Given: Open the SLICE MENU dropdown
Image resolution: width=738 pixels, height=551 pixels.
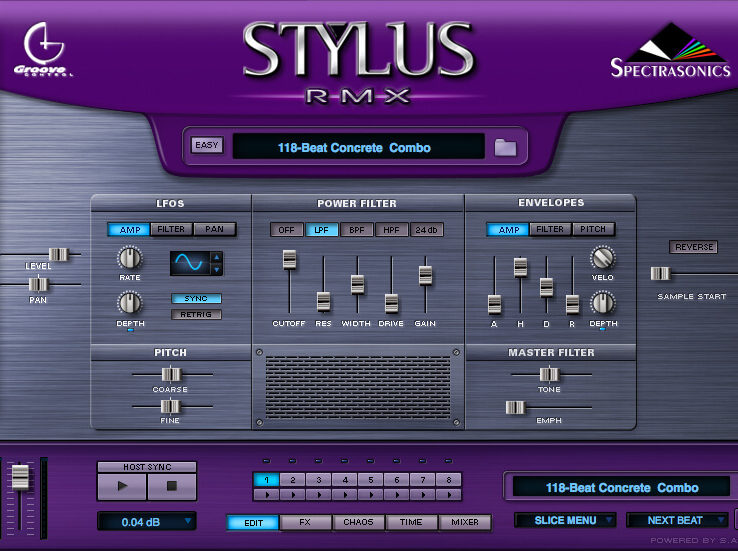Looking at the screenshot, I should pyautogui.click(x=565, y=520).
